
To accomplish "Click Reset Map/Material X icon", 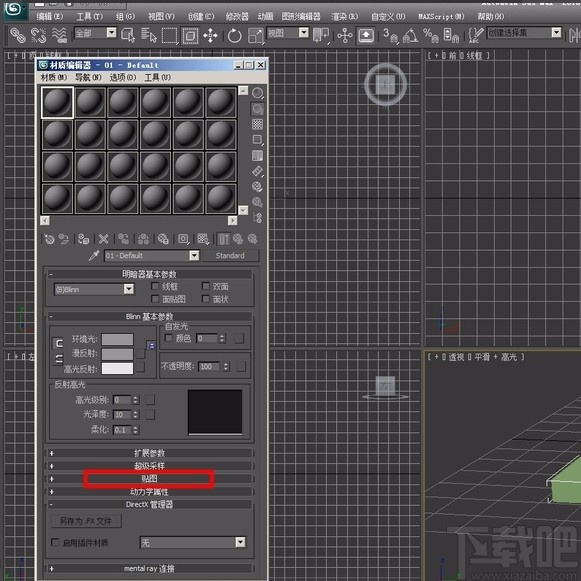I will pos(103,239).
